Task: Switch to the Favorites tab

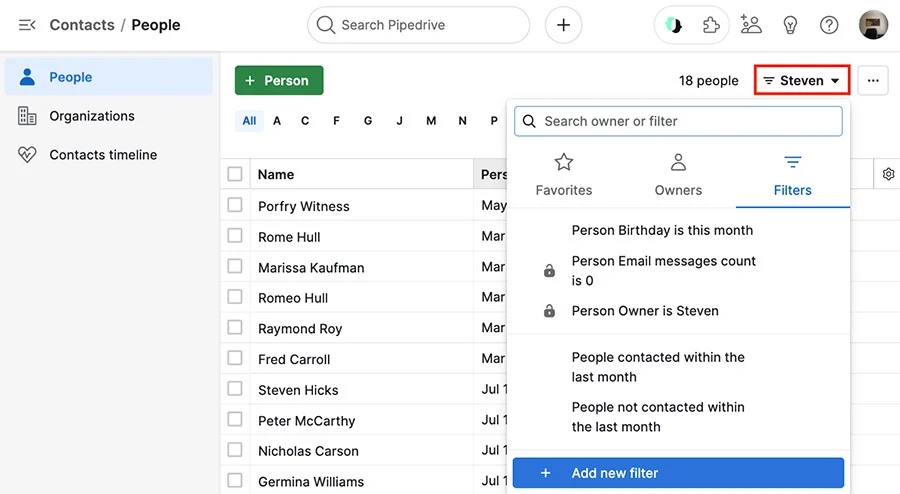Action: (564, 175)
